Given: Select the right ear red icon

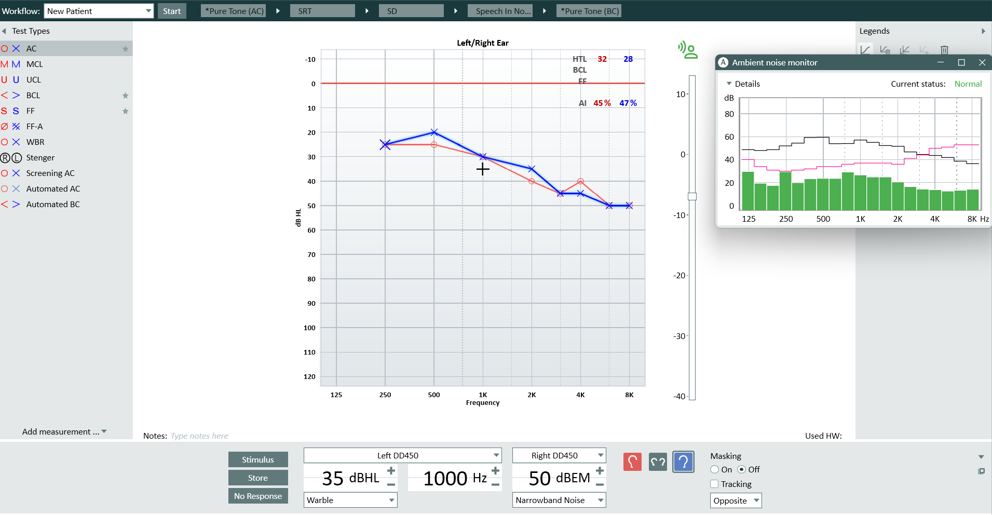Looking at the screenshot, I should click(632, 462).
